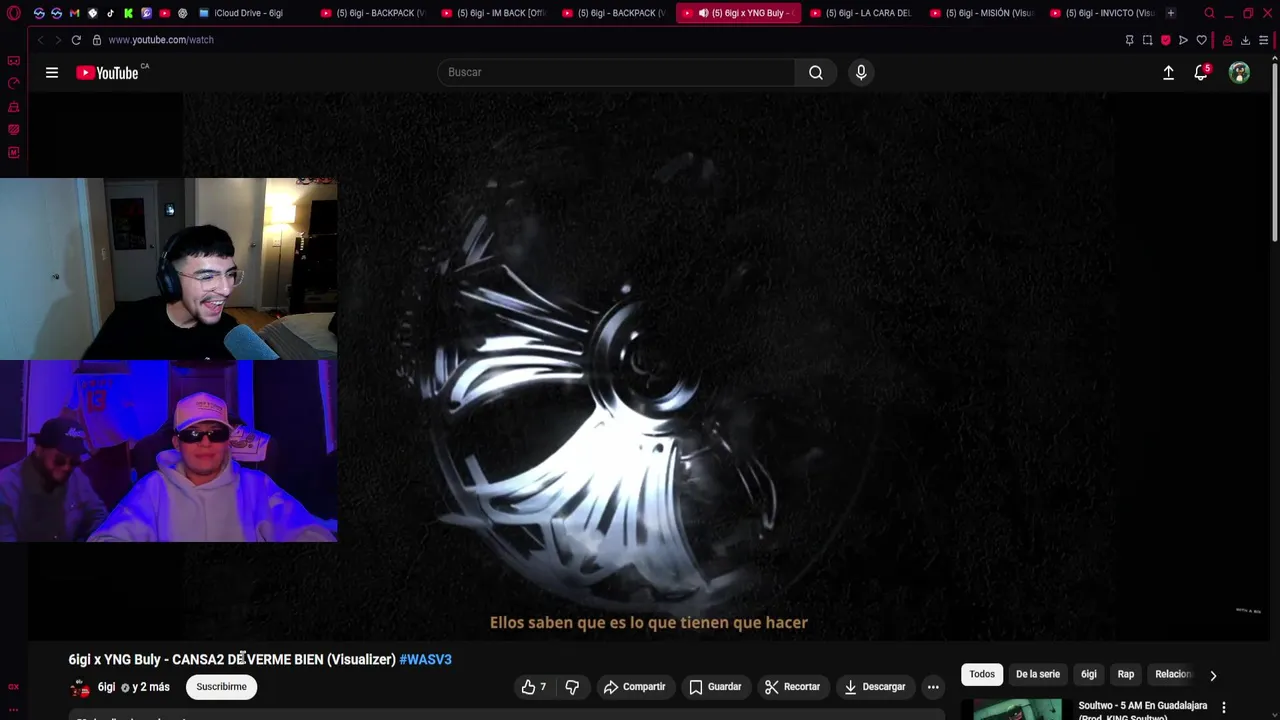1280x720 pixels.
Task: Open the #WASV3 hashtag link
Action: coord(425,659)
